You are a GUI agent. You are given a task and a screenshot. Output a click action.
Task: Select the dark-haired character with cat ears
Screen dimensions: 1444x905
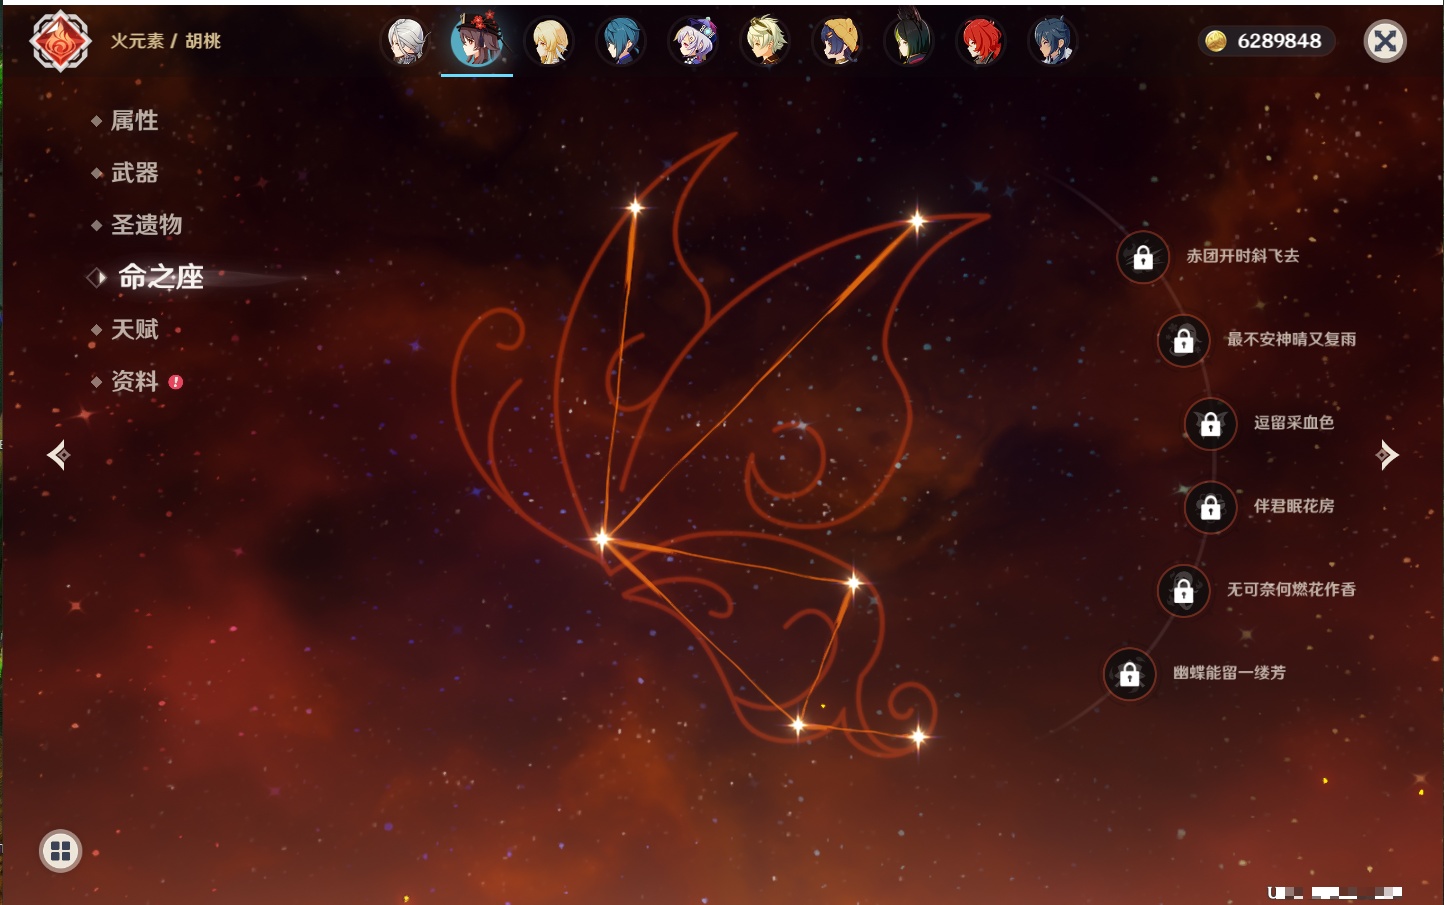909,40
